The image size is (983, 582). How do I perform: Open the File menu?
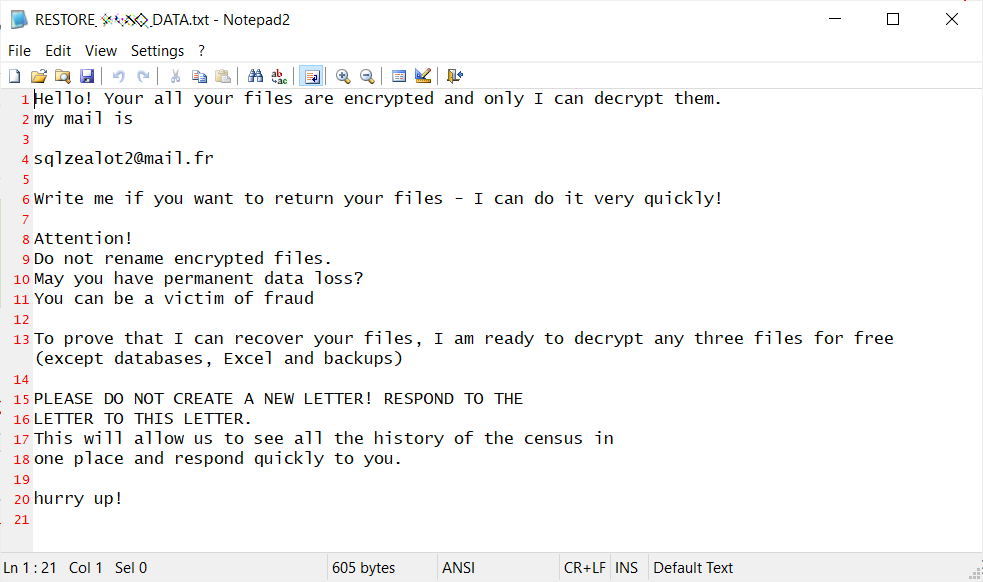(x=19, y=50)
